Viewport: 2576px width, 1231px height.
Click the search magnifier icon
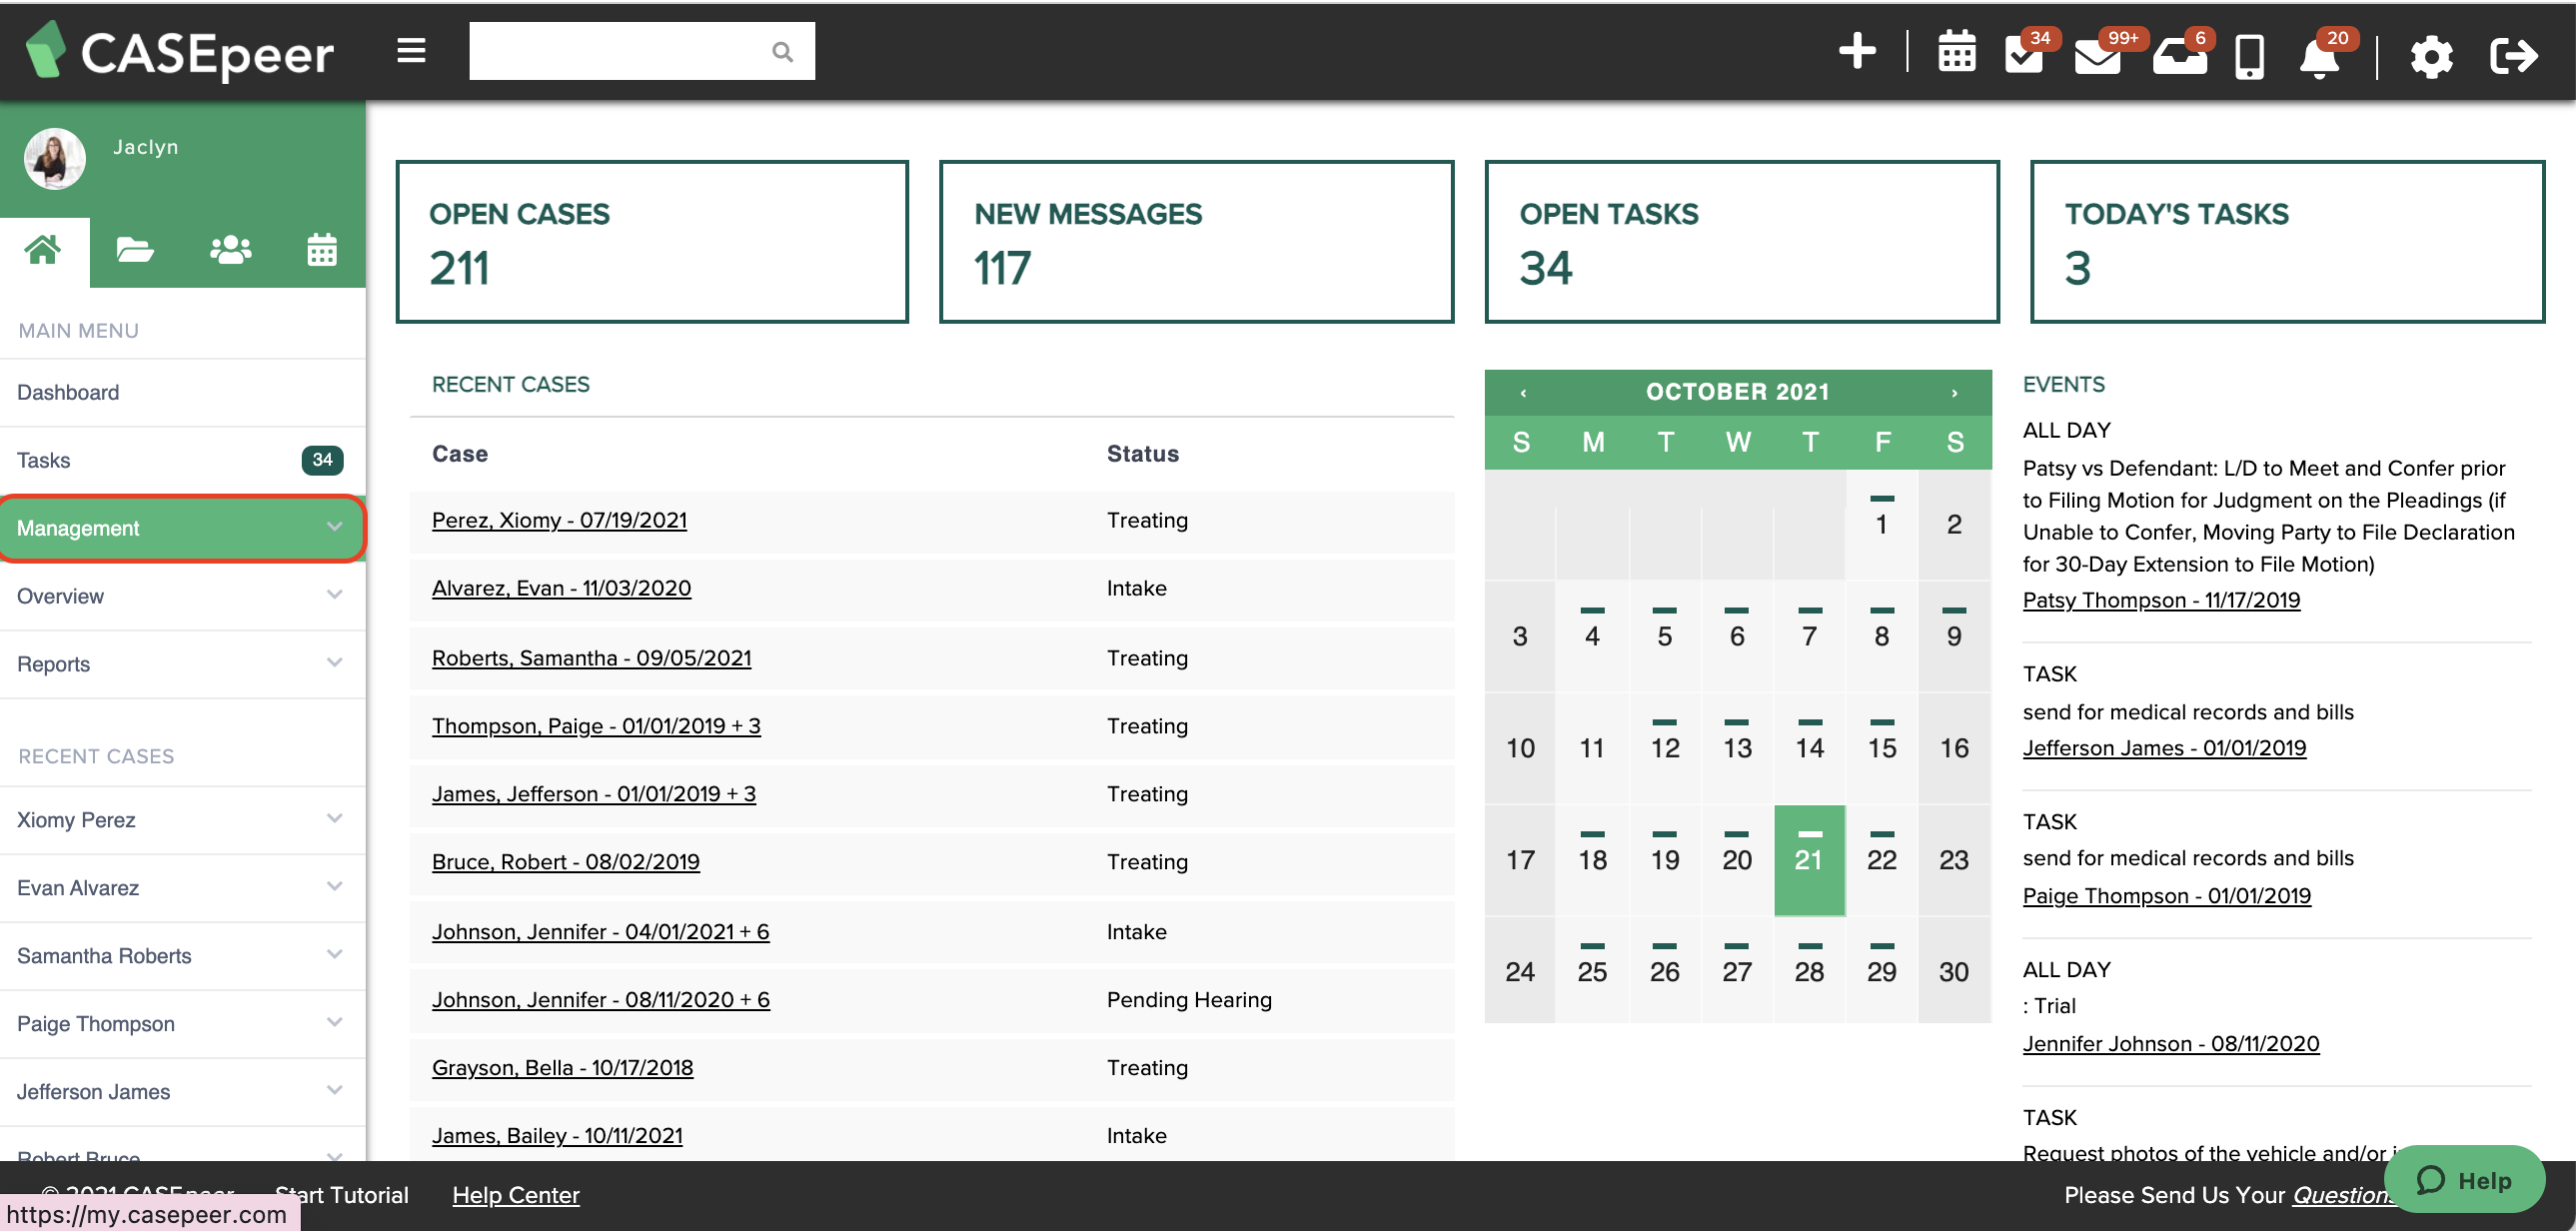coord(782,52)
